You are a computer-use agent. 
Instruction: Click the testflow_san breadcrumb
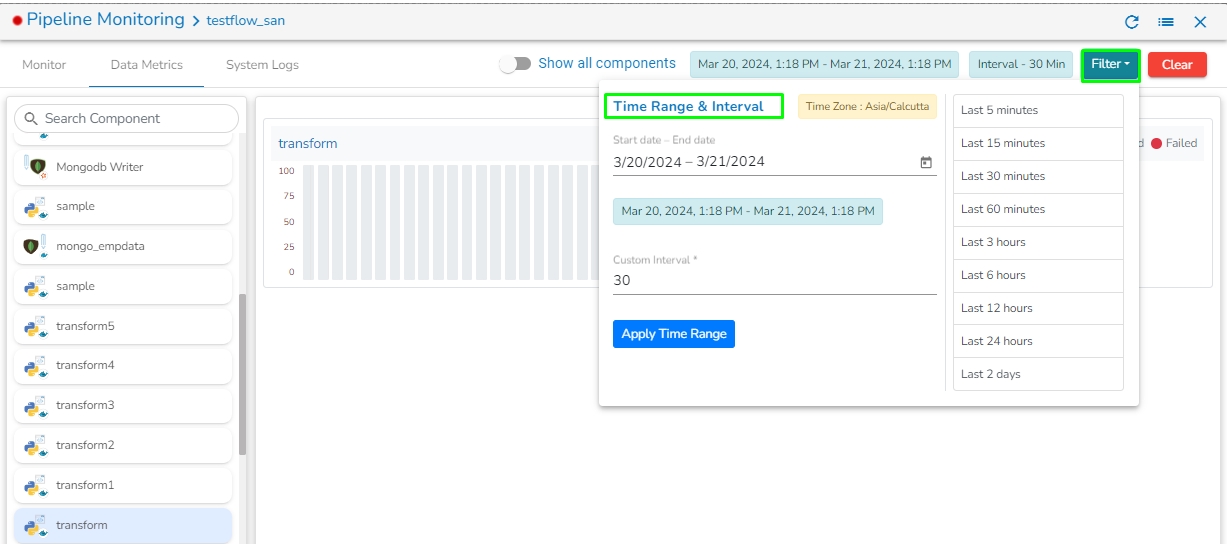tap(246, 21)
